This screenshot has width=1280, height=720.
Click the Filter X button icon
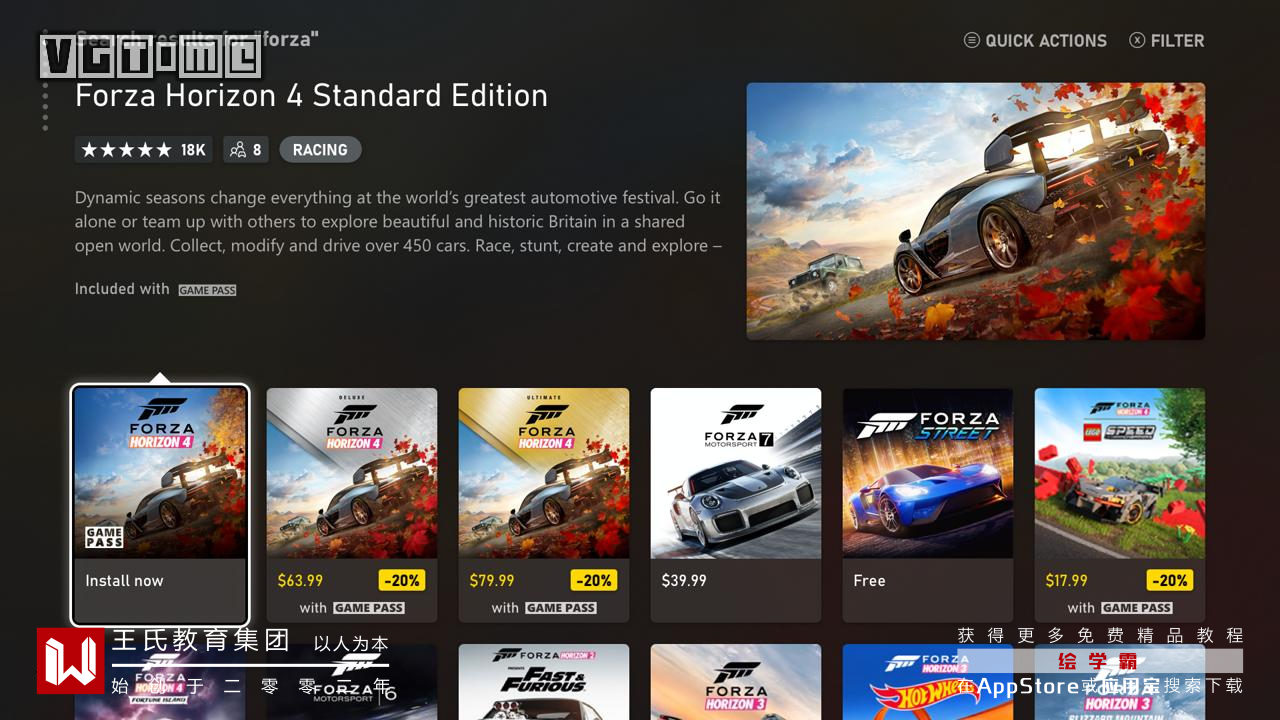click(x=1137, y=40)
